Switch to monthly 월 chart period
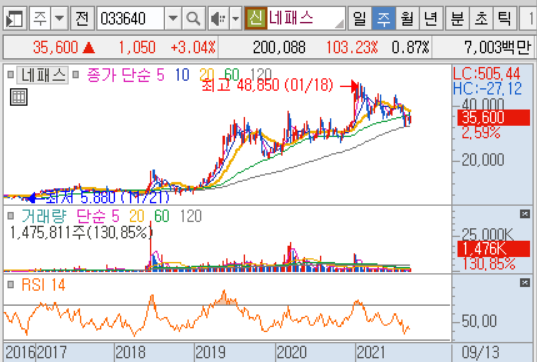 [x=407, y=18]
